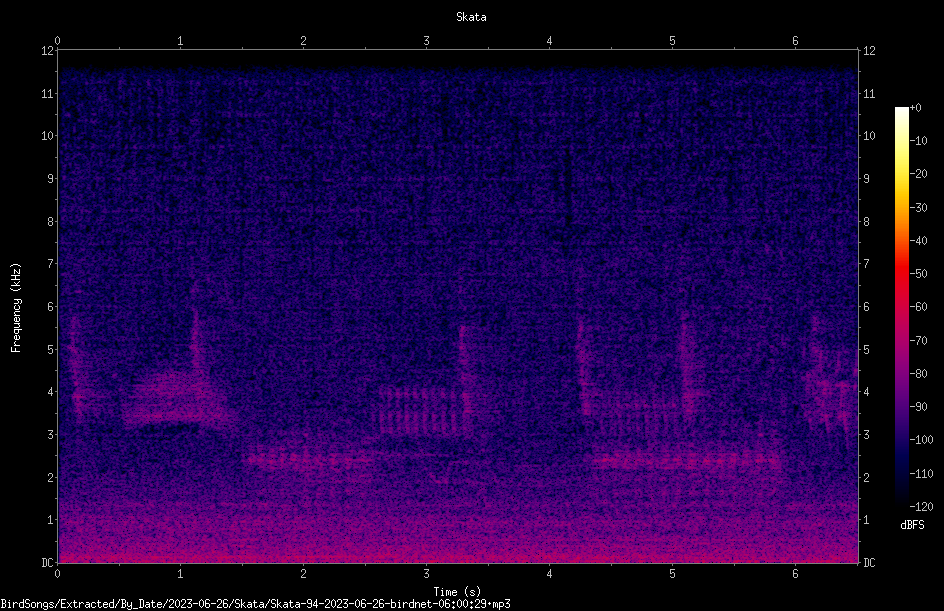Viewport: 944px width, 611px height.
Task: Click the "2" tick on the right frequency axis
Action: tap(866, 477)
